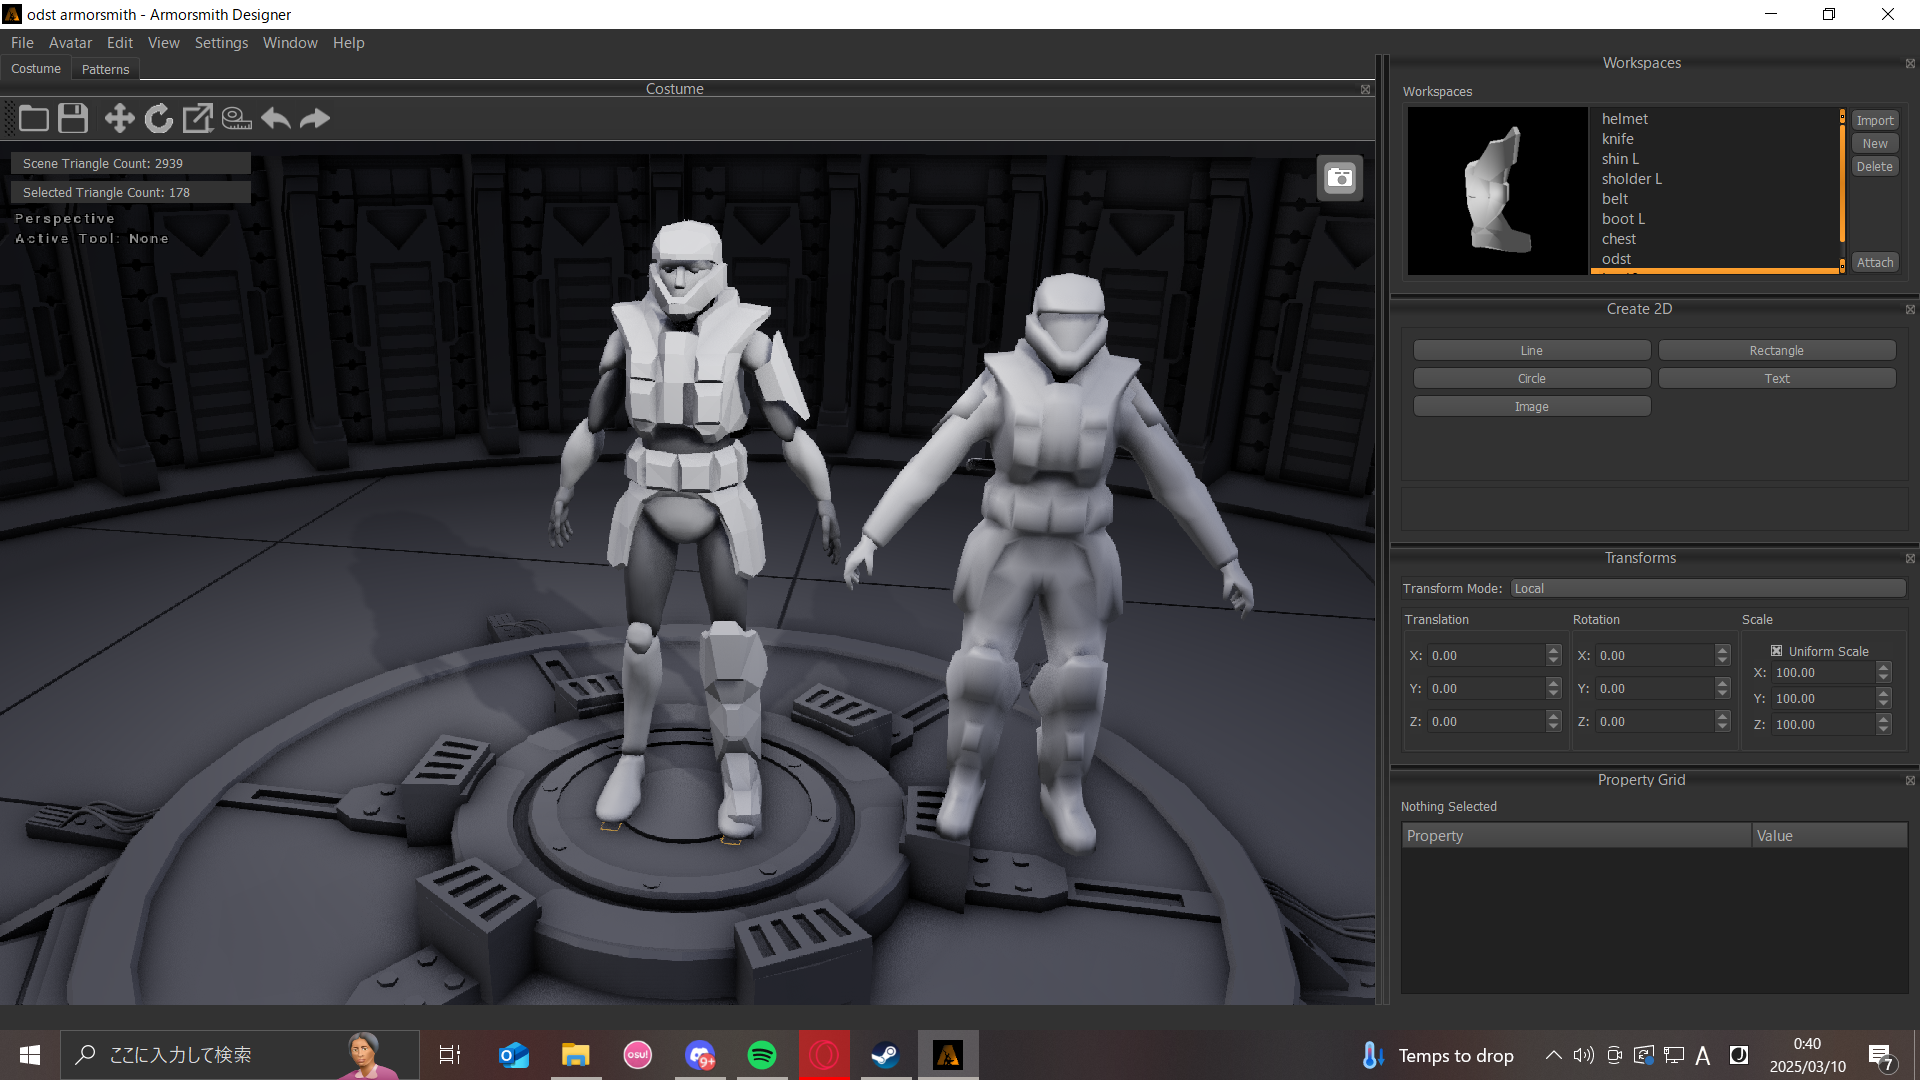The image size is (1920, 1080).
Task: Select the chest workspace item
Action: (x=1619, y=239)
